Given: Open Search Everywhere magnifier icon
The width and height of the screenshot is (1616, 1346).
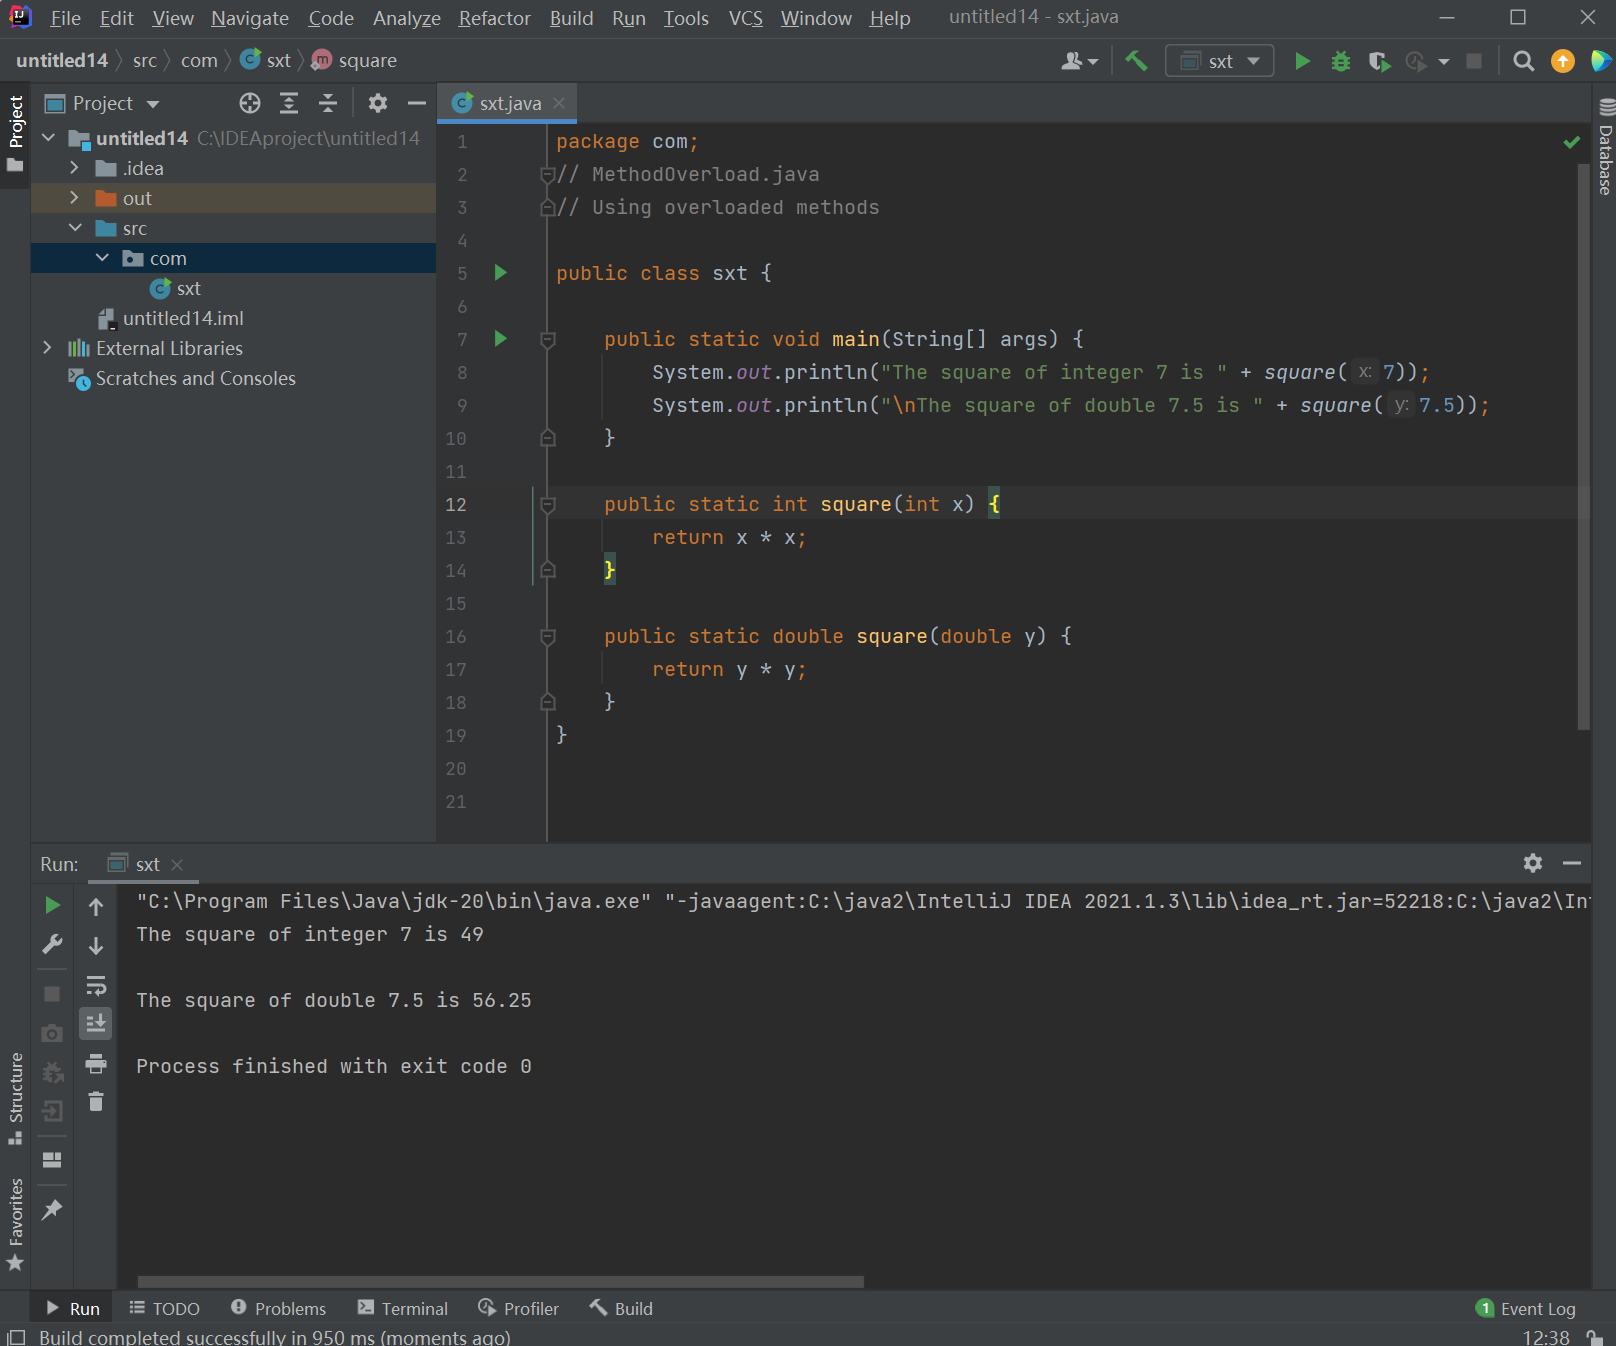Looking at the screenshot, I should (x=1523, y=61).
